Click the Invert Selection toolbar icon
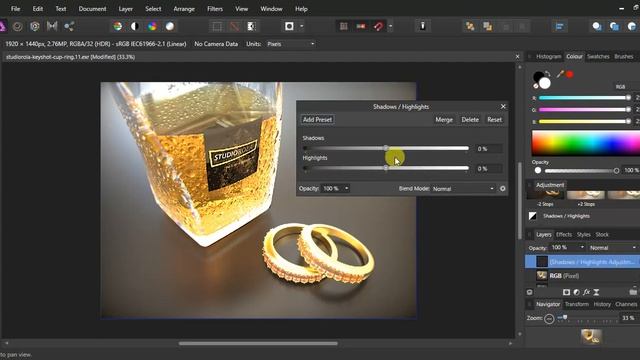Viewport: 640px width, 360px height. [x=251, y=27]
